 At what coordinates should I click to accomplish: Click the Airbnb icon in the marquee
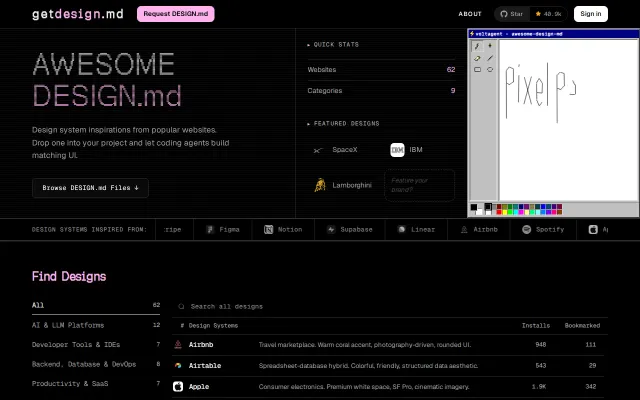point(464,229)
